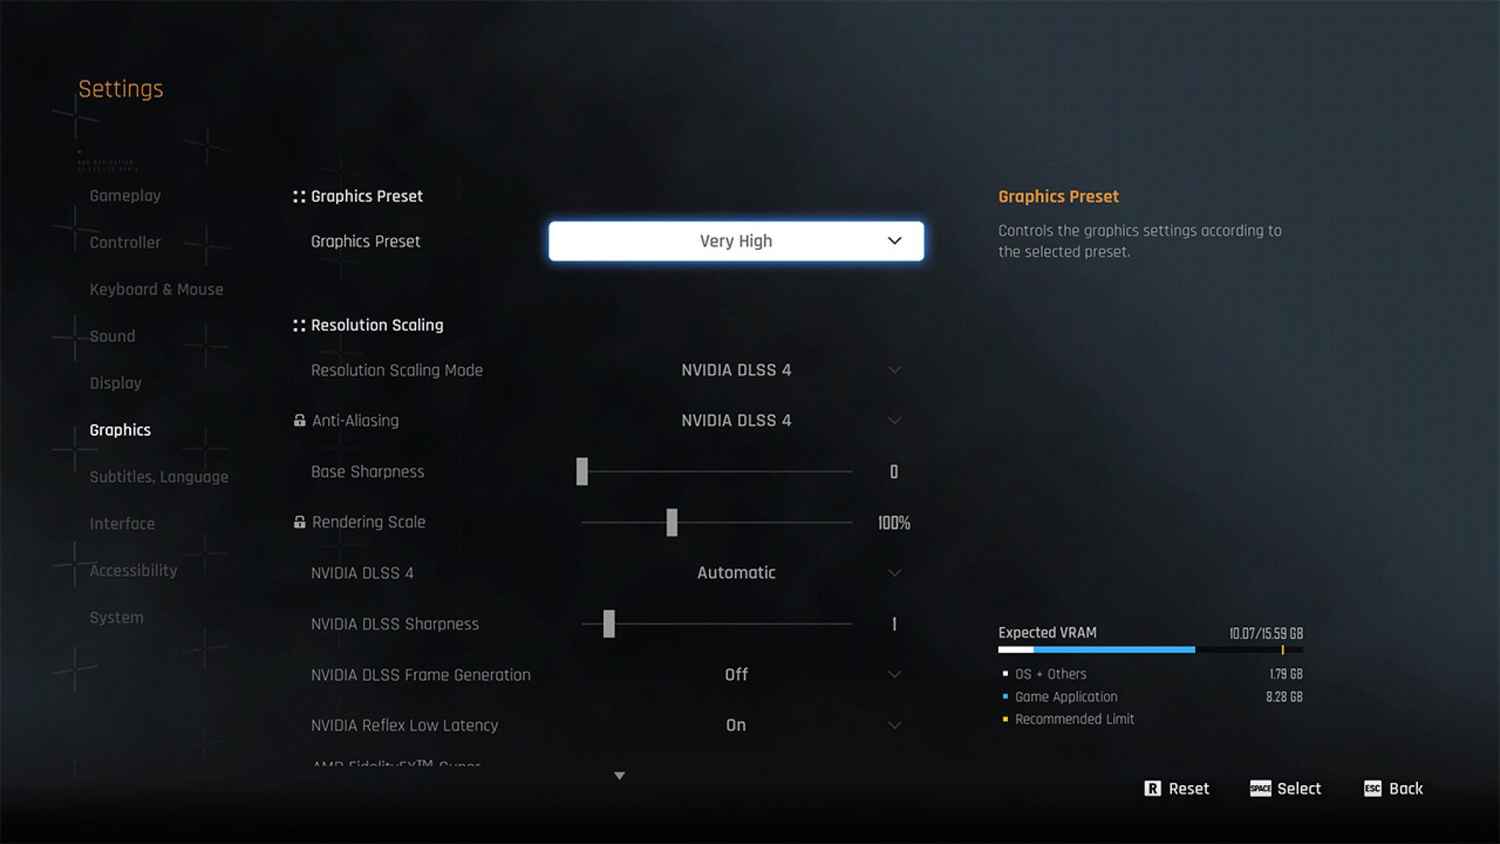Click the yellow square beside Recommended Limit legend
This screenshot has height=844, width=1500.
1003,719
